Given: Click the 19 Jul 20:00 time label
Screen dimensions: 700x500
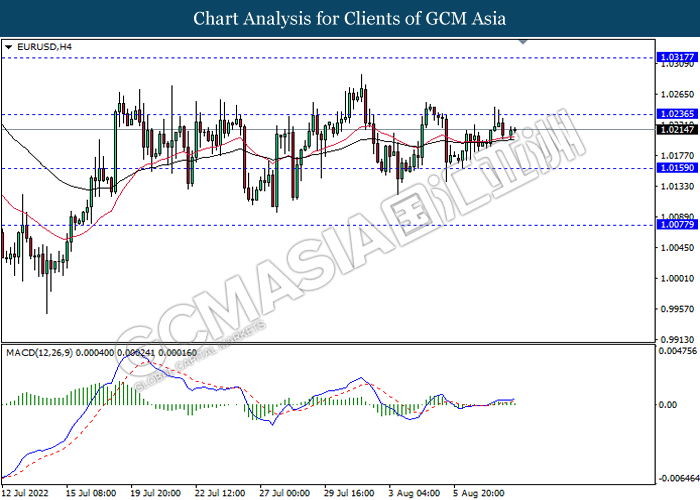Looking at the screenshot, I should [x=155, y=493].
